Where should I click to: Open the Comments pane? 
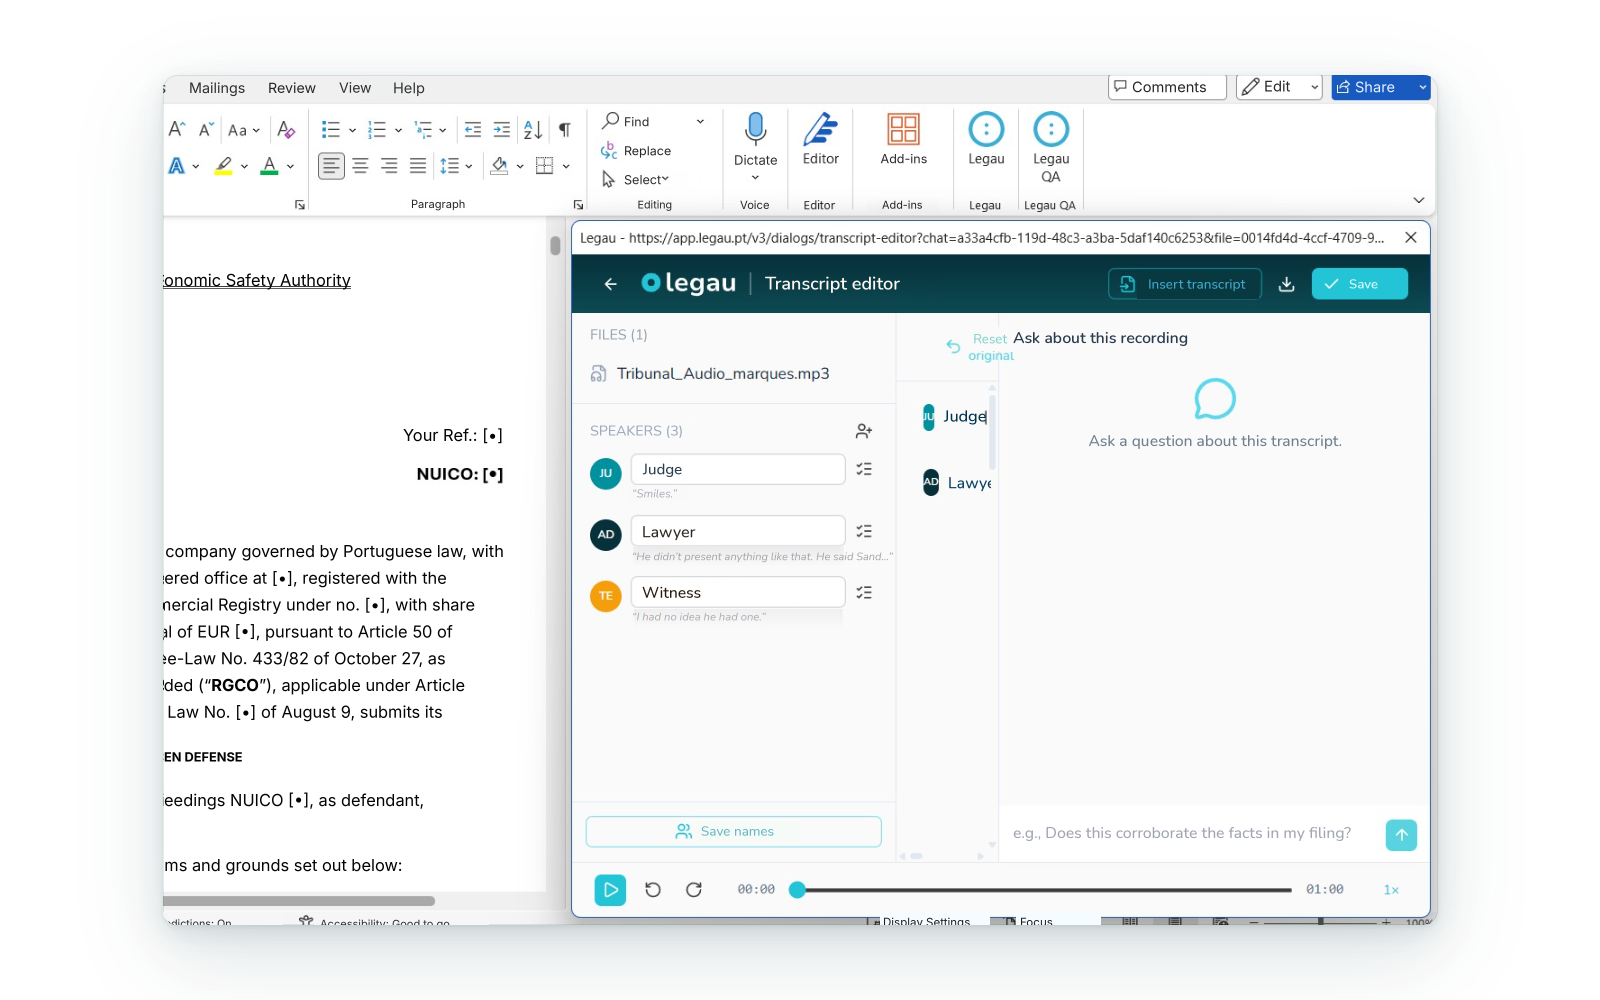(1167, 88)
